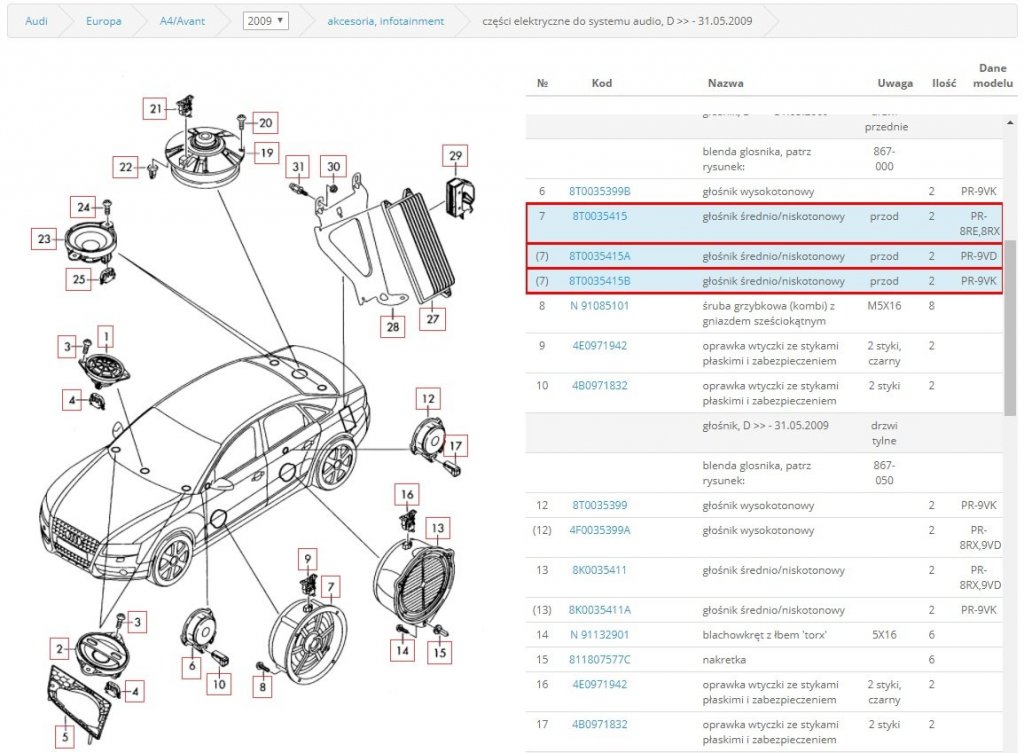Image resolution: width=1024 pixels, height=753 pixels.
Task: Click the 'nakretka' name cell
Action: click(724, 659)
